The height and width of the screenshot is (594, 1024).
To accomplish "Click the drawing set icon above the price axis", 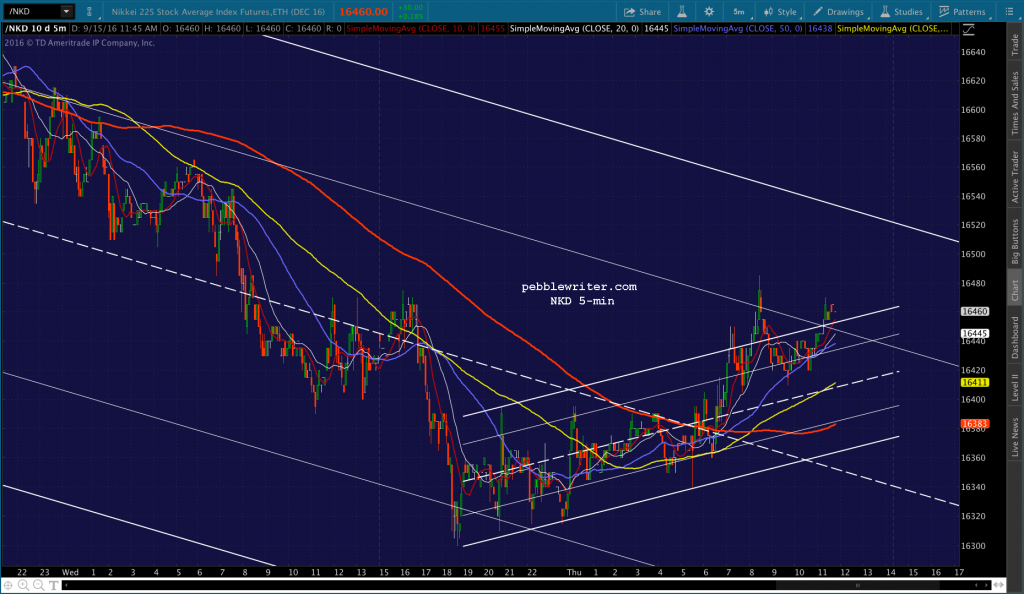I will pyautogui.click(x=968, y=29).
